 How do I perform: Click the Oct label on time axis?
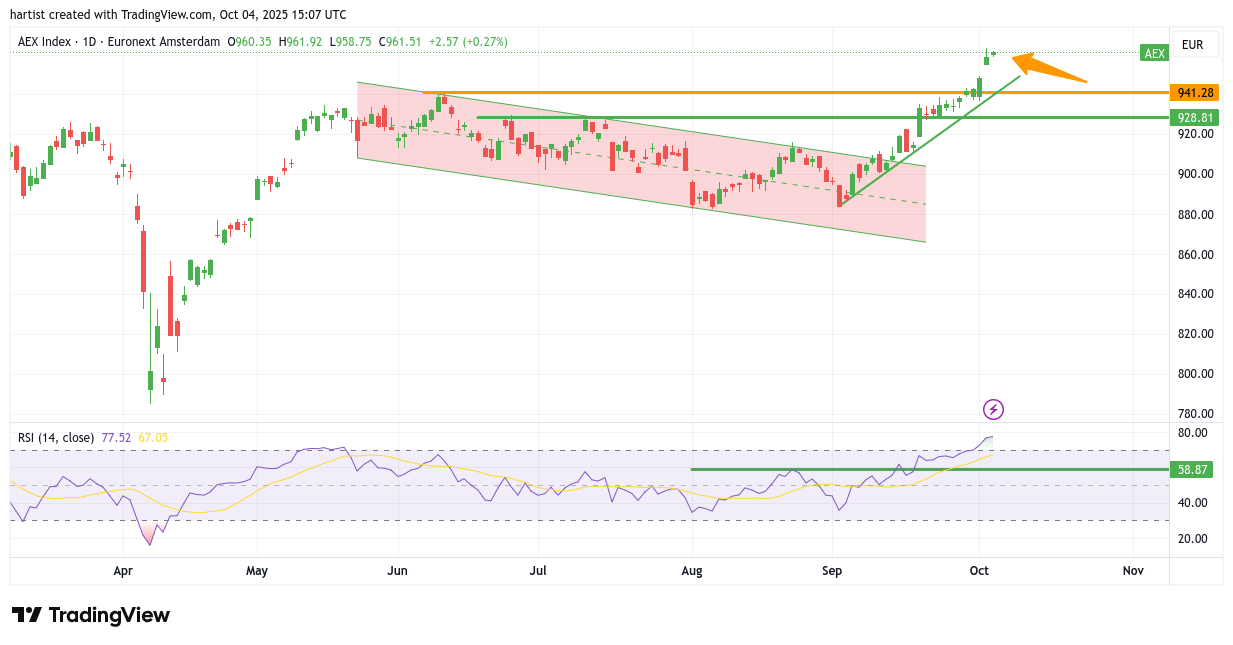tap(979, 571)
